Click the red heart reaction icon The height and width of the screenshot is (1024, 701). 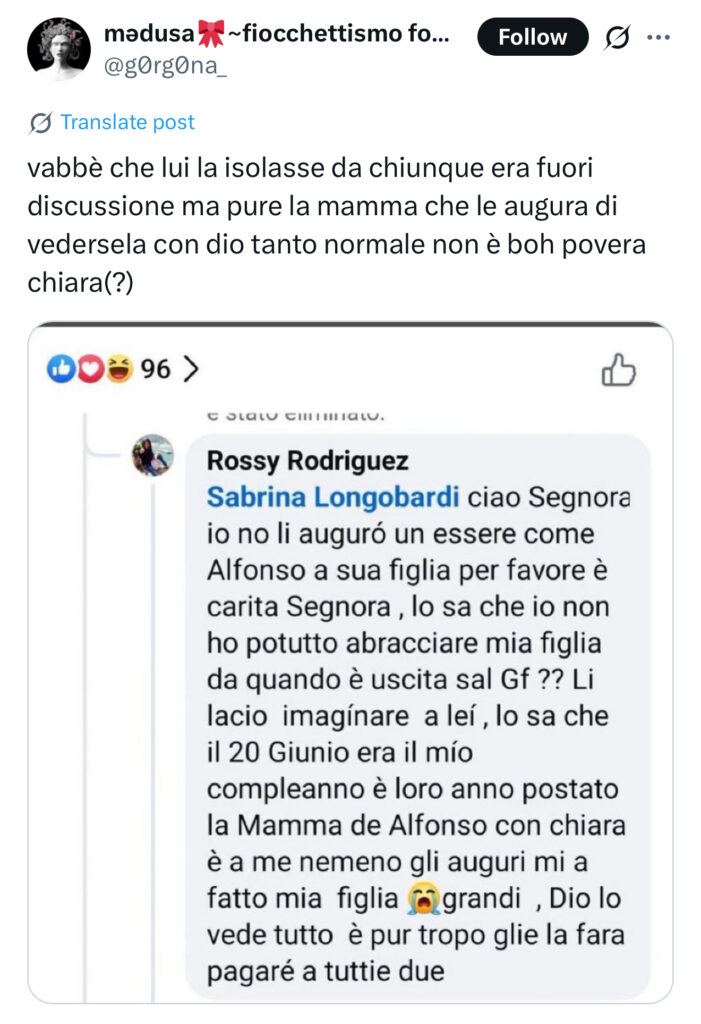pos(90,370)
